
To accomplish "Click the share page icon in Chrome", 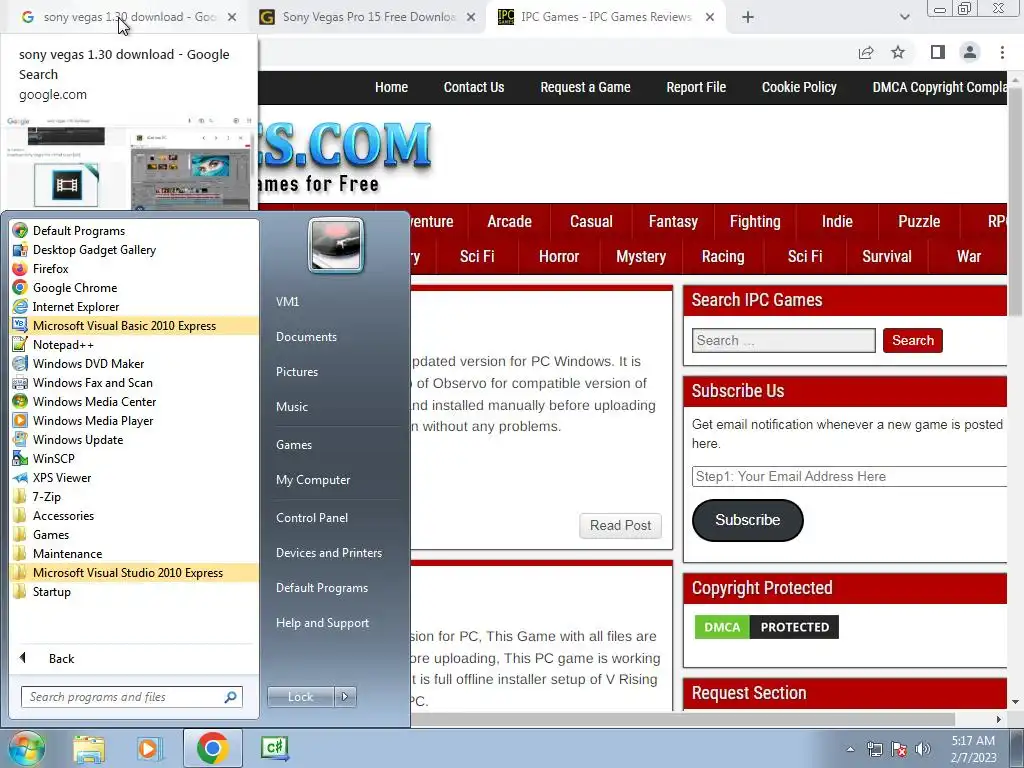I will (866, 52).
